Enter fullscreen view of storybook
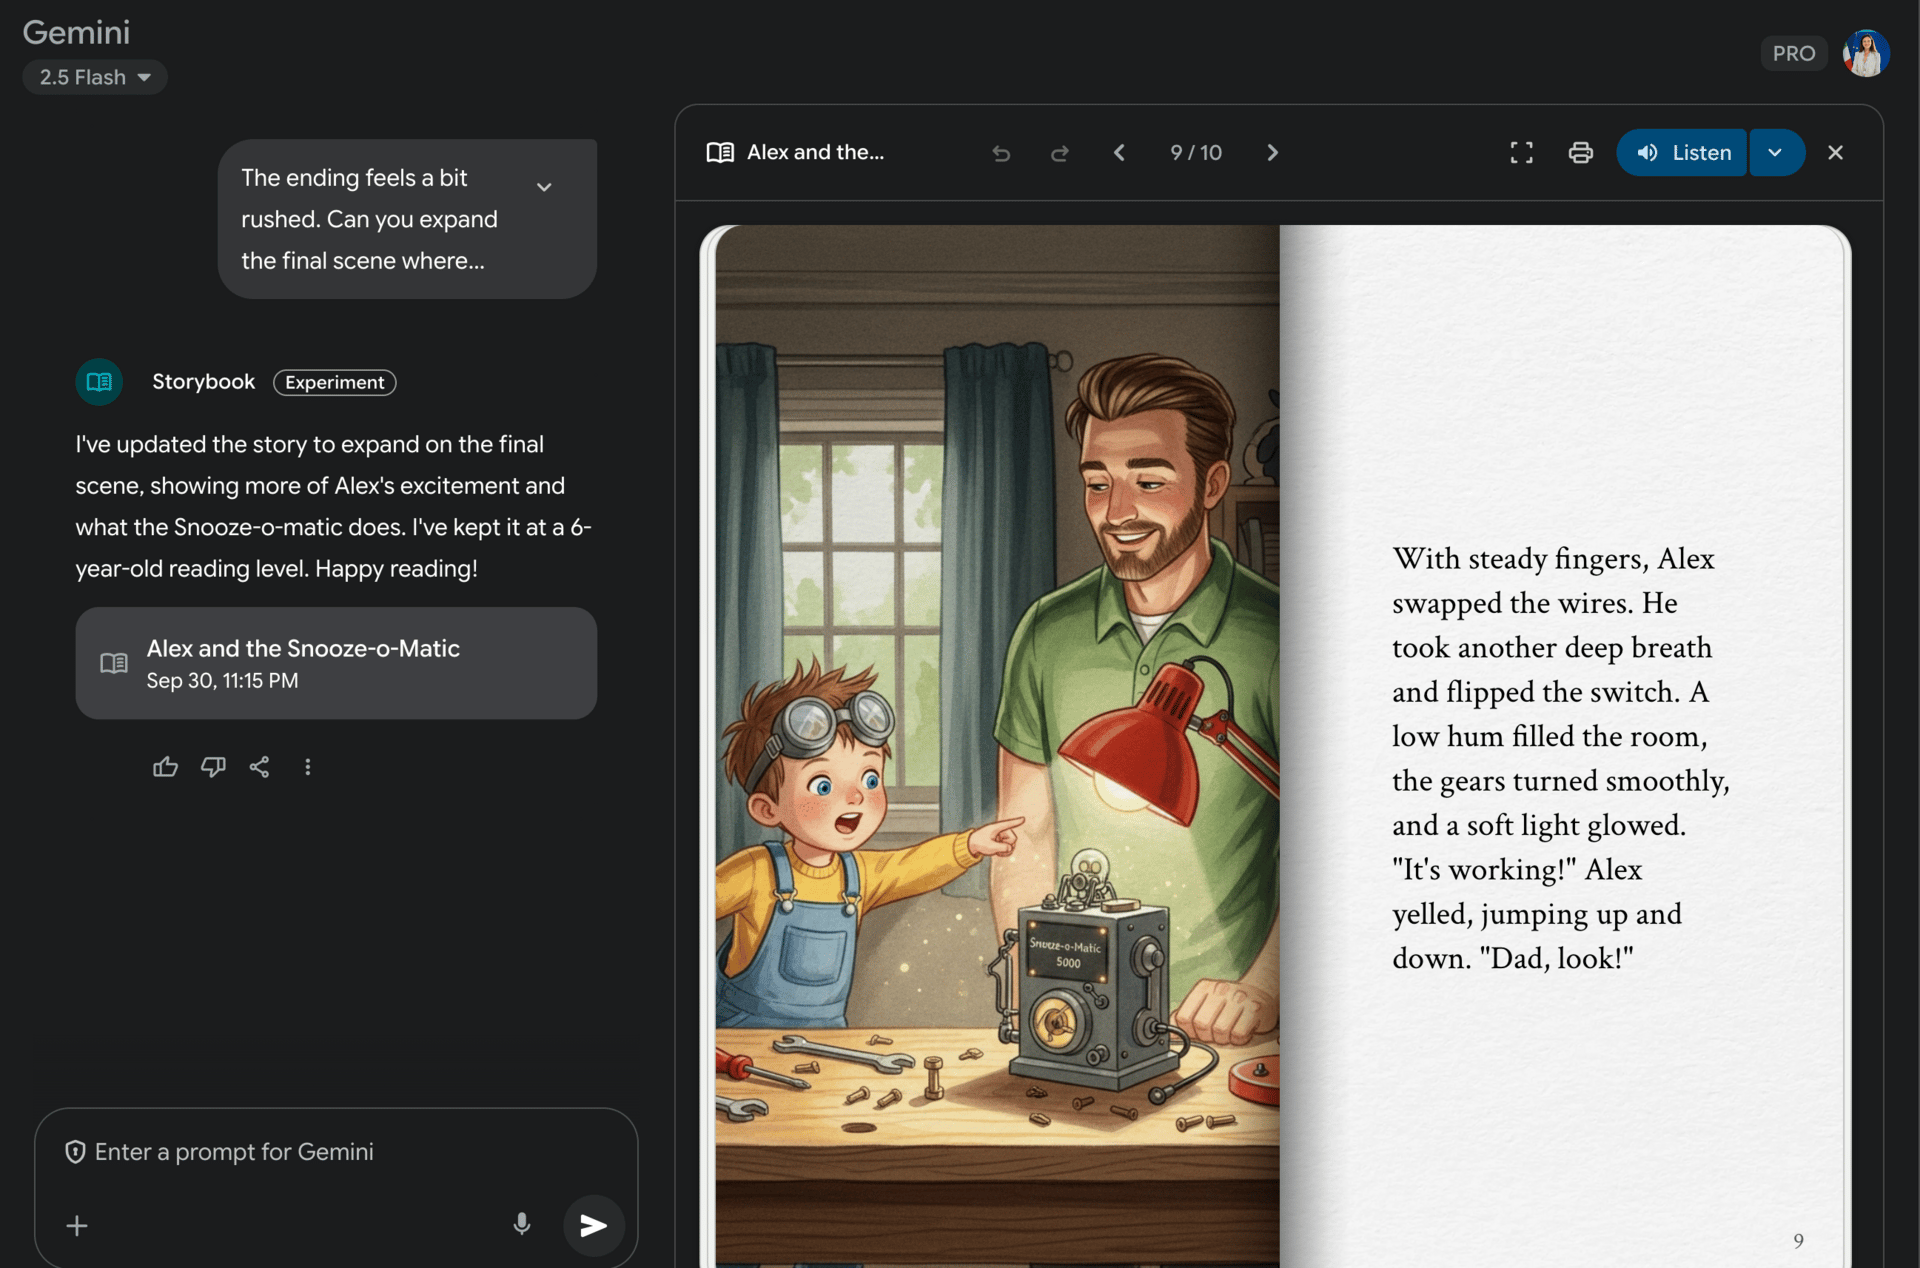This screenshot has height=1268, width=1920. [x=1521, y=153]
